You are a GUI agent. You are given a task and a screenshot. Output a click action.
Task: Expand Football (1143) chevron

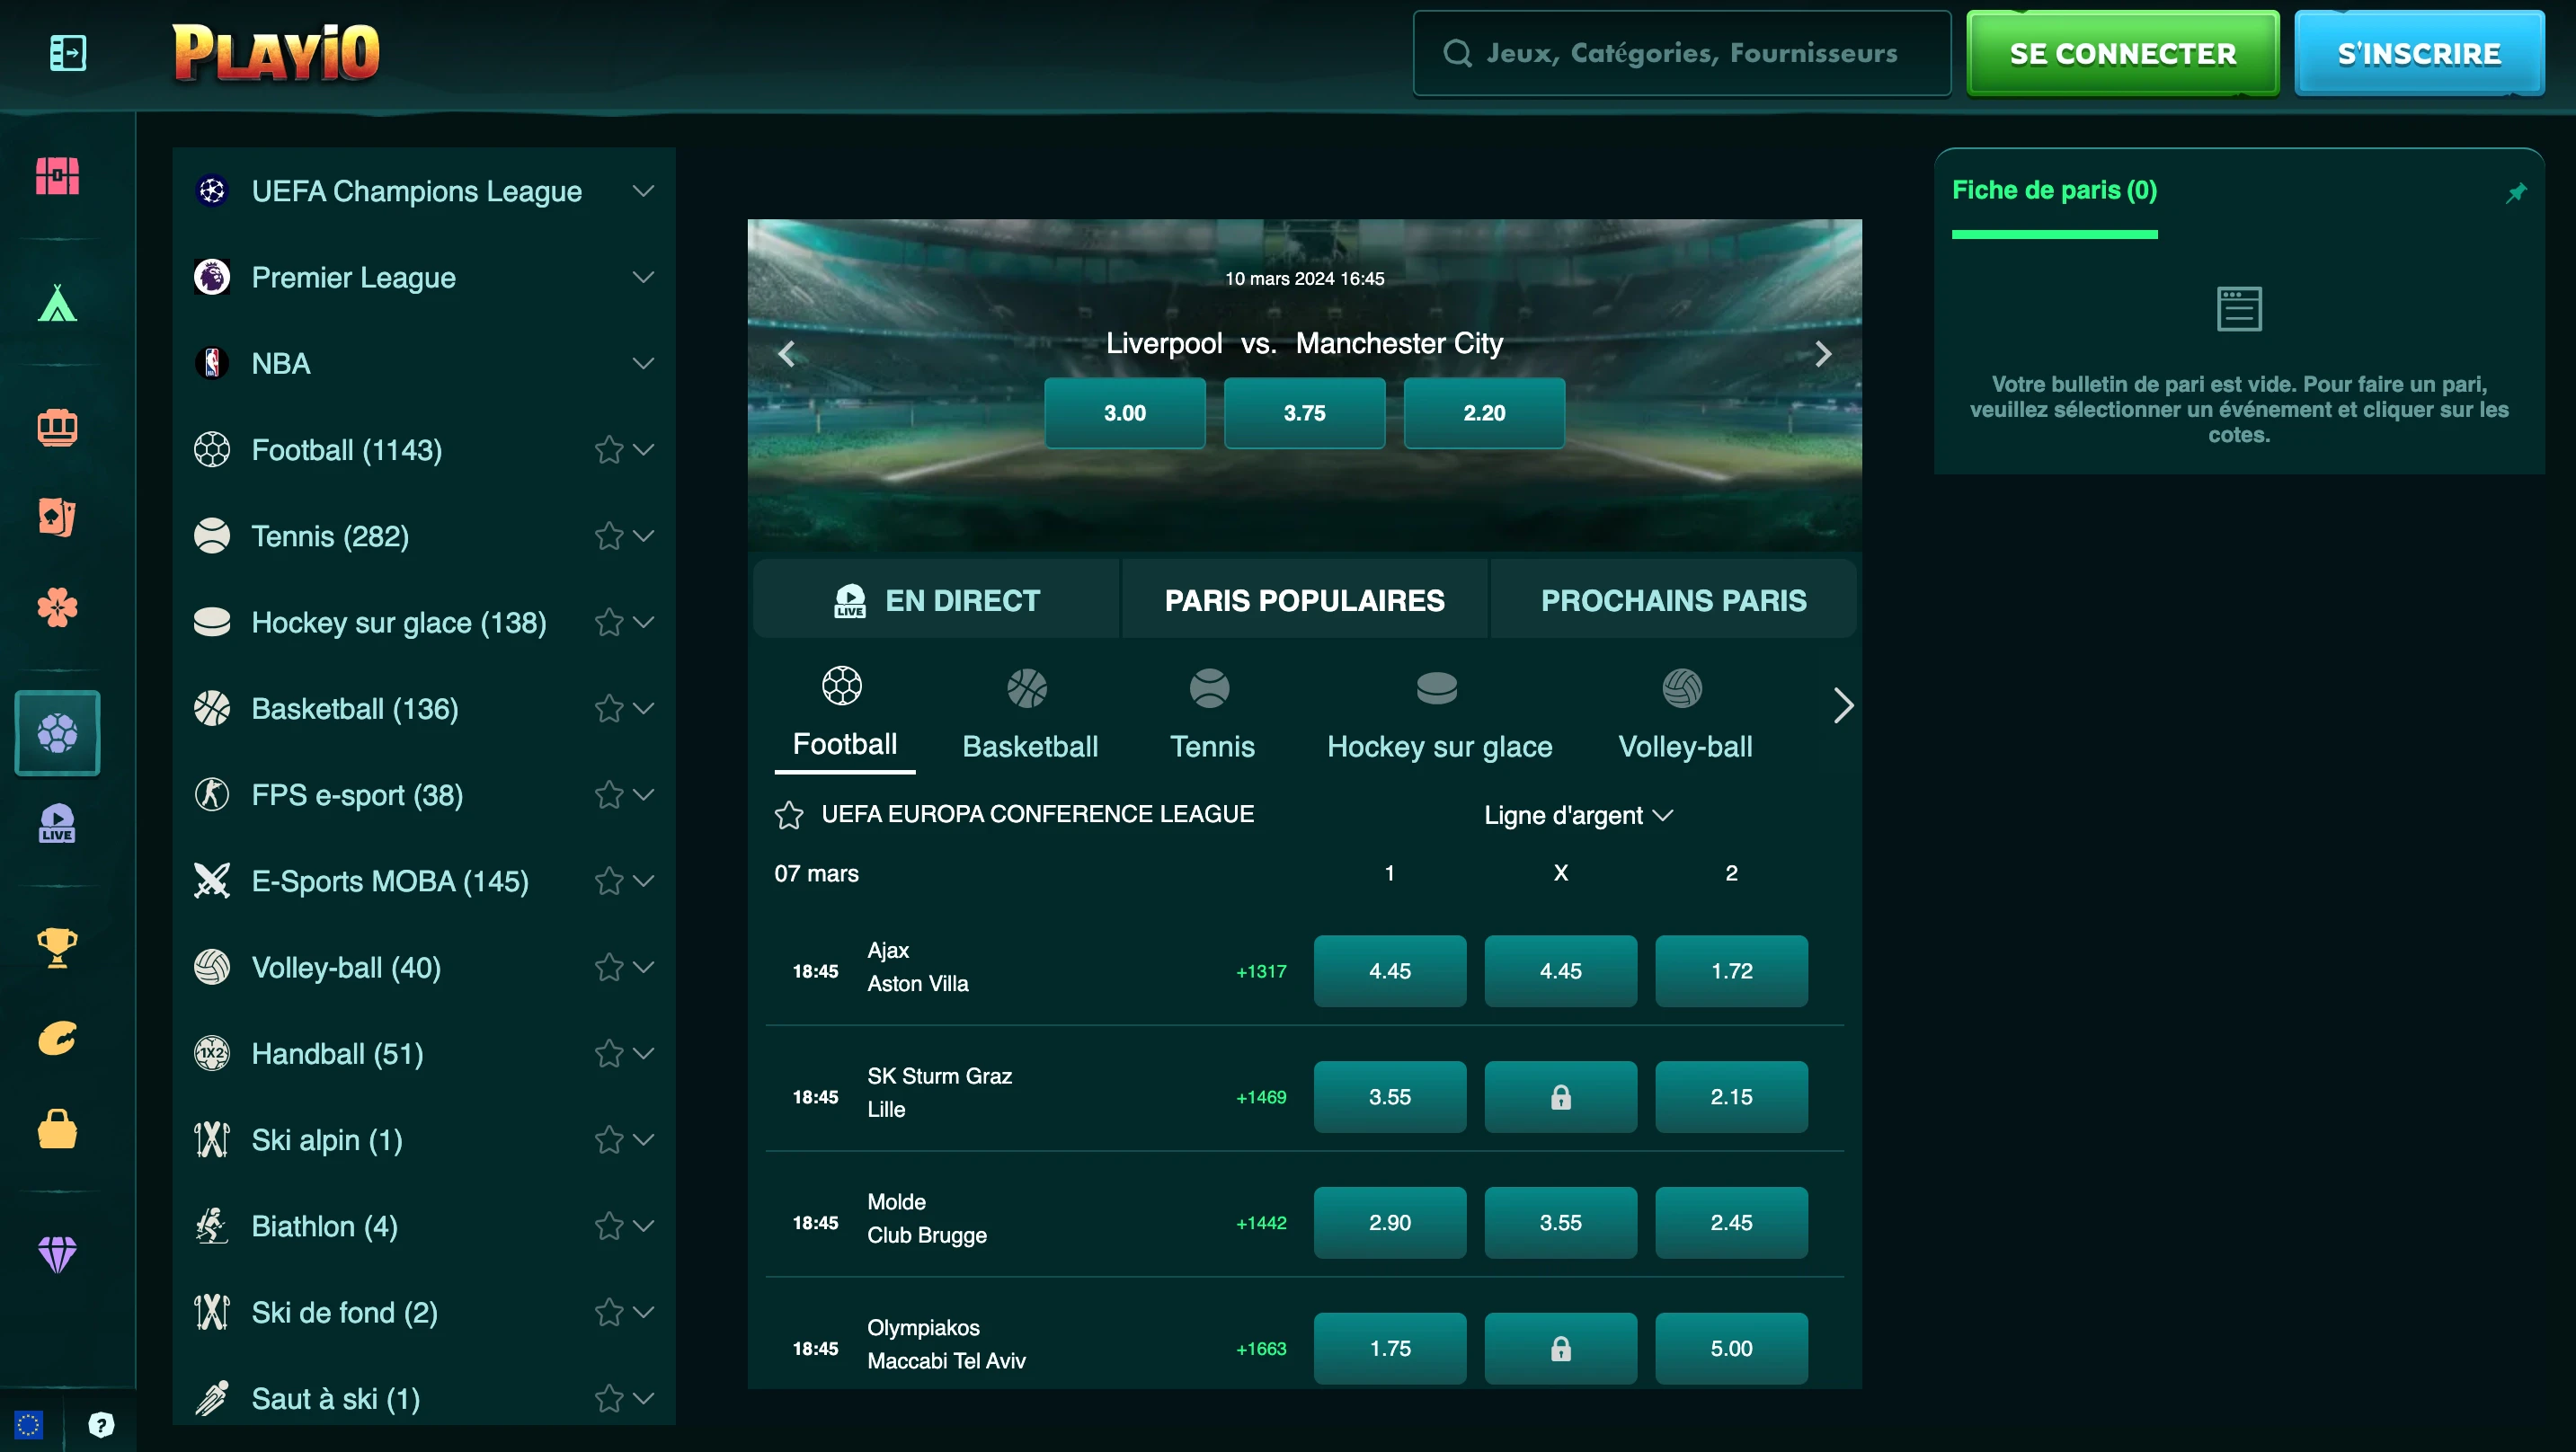click(643, 450)
